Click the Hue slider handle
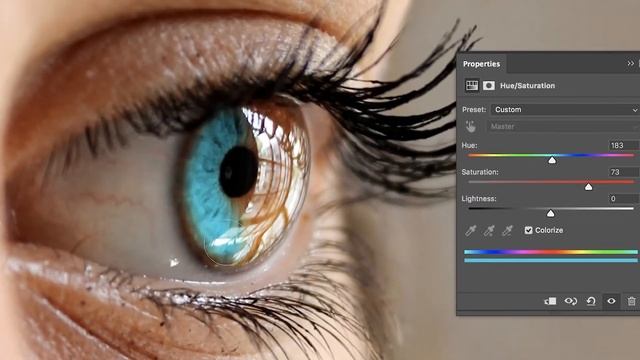The width and height of the screenshot is (640, 360). click(552, 160)
